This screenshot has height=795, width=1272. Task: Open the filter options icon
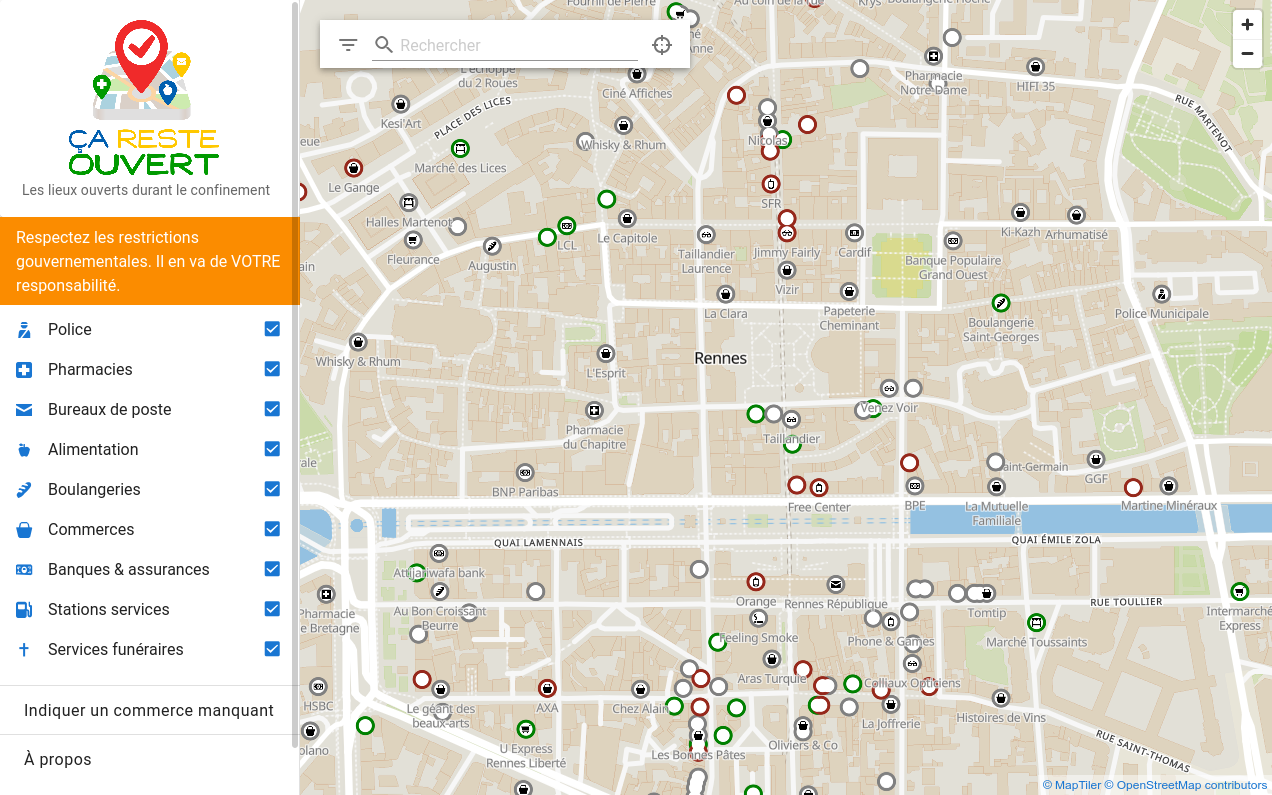click(348, 45)
